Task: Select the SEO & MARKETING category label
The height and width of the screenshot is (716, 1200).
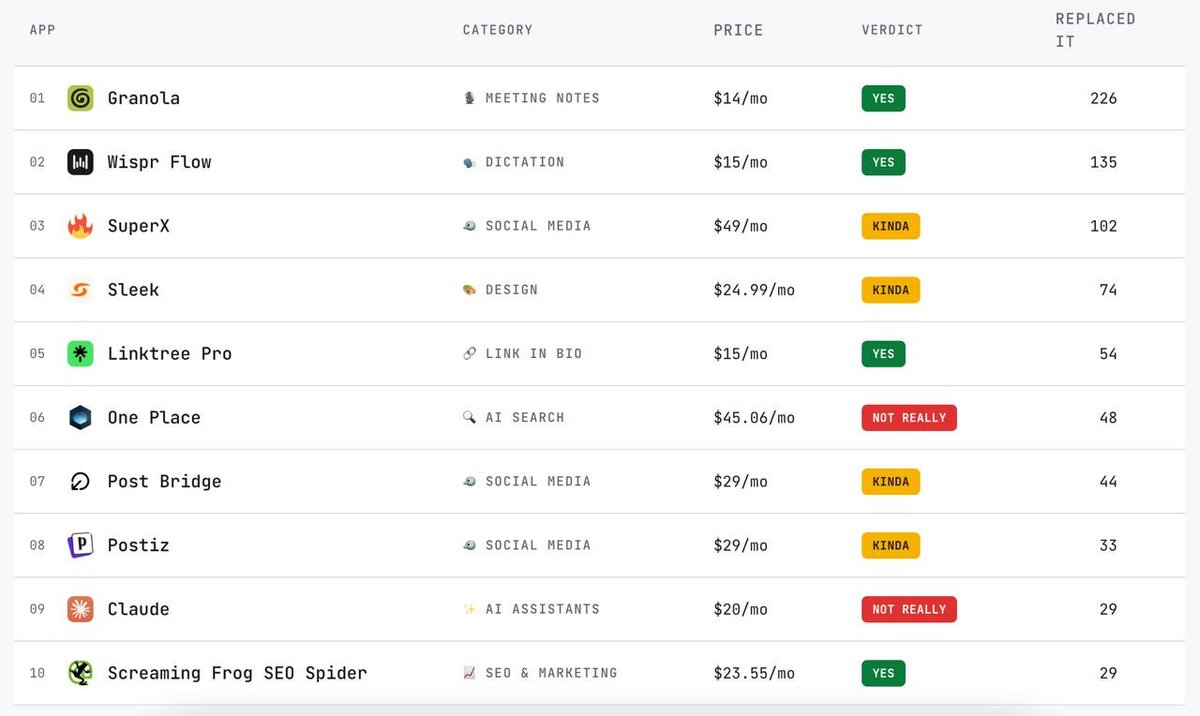Action: click(x=552, y=673)
